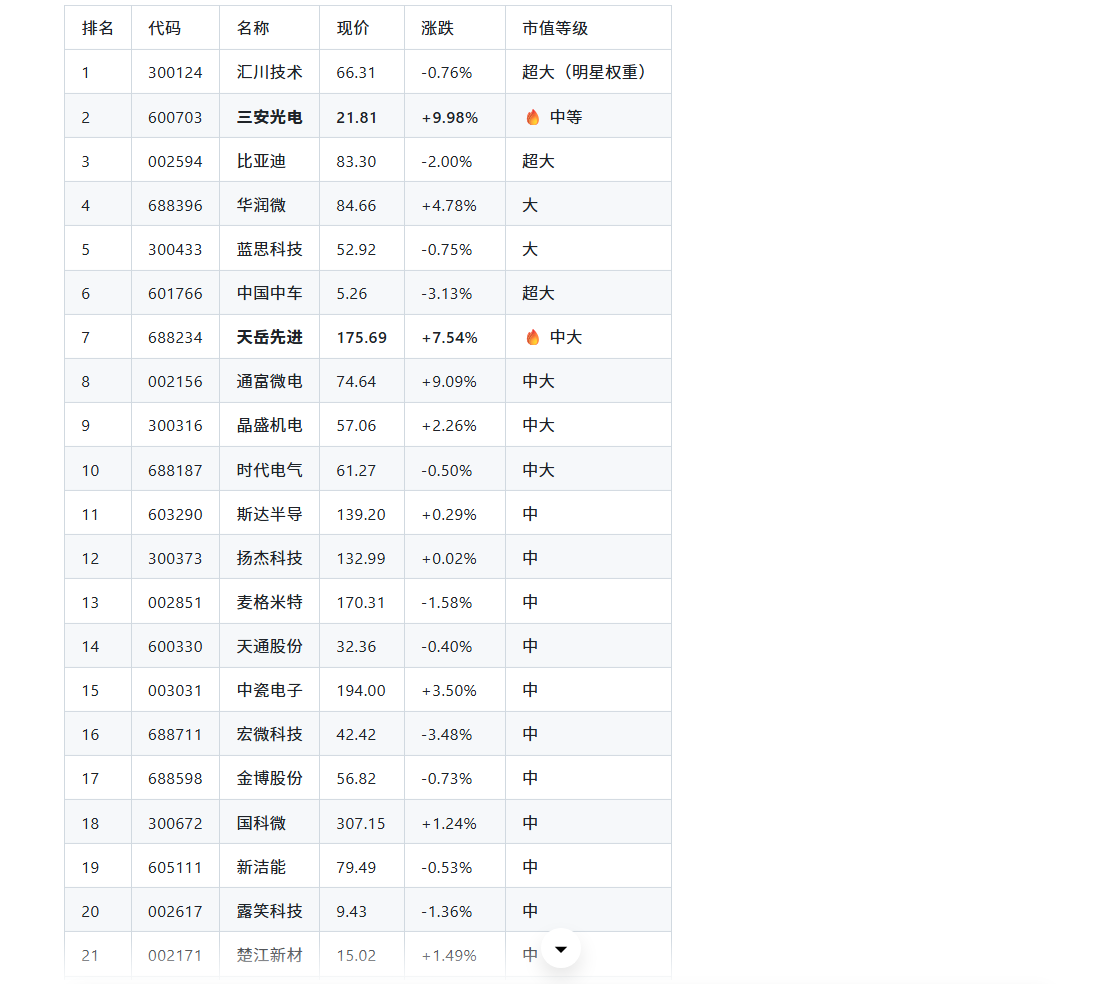Screen dimensions: 1117x984
Task: Select the stock name 时代电气
Action: pyautogui.click(x=269, y=470)
